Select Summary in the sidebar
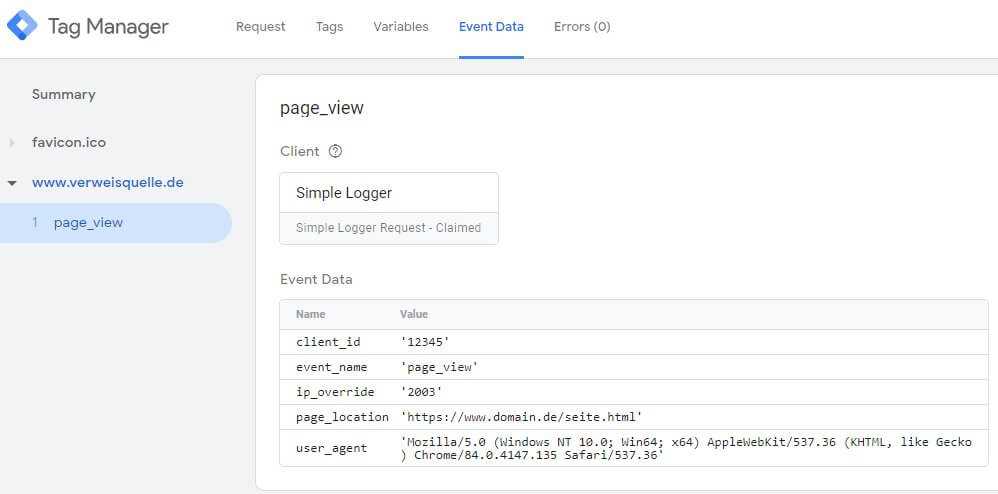The height and width of the screenshot is (494, 998). point(64,94)
